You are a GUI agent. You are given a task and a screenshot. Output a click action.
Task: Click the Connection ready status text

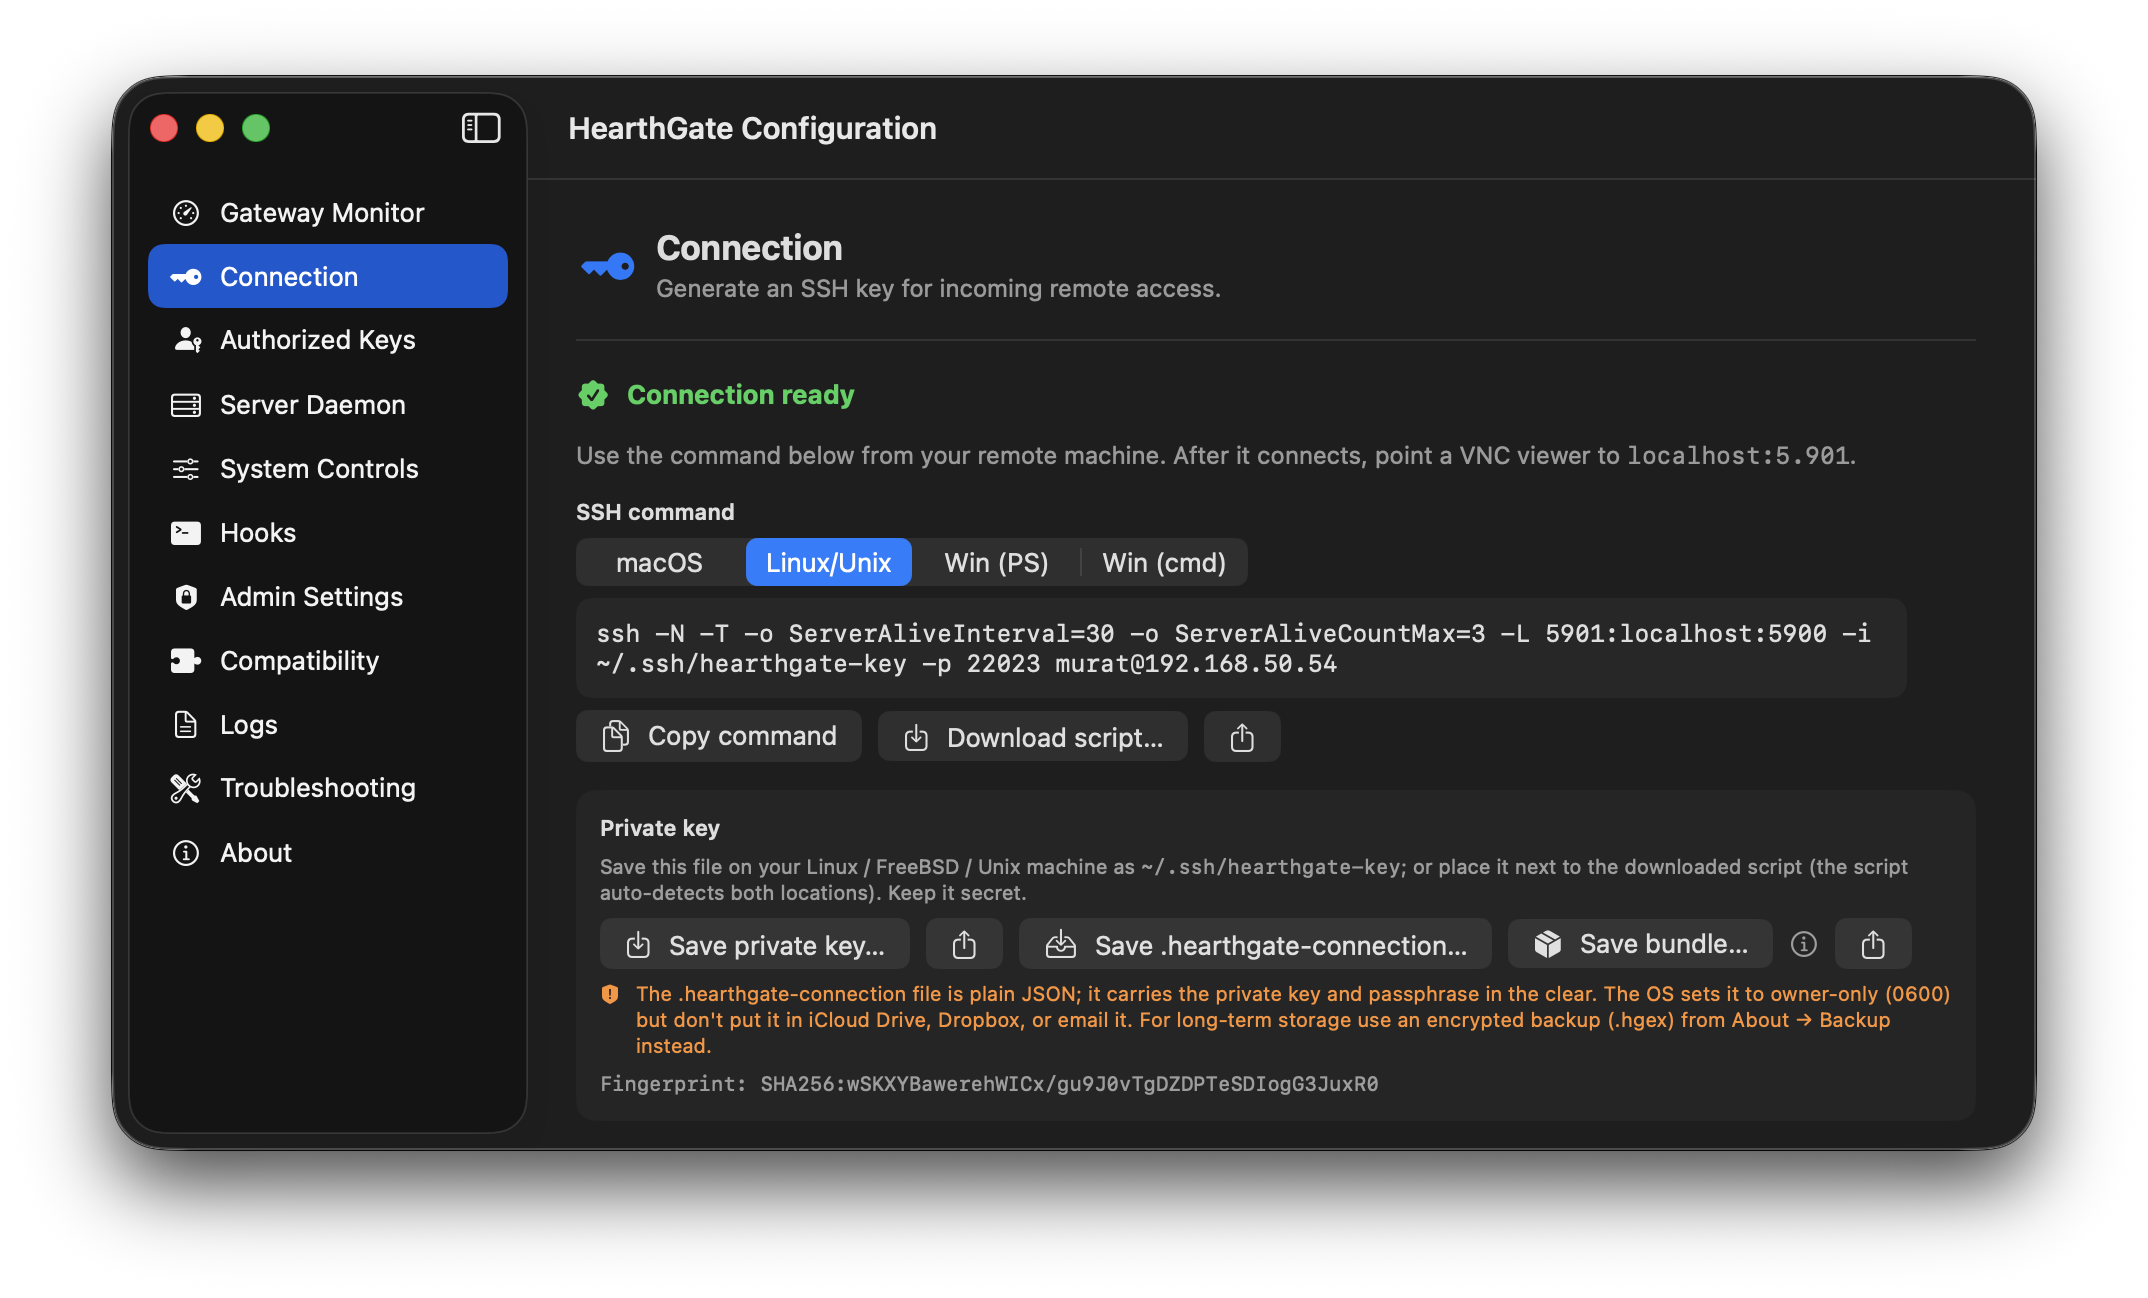(x=741, y=395)
